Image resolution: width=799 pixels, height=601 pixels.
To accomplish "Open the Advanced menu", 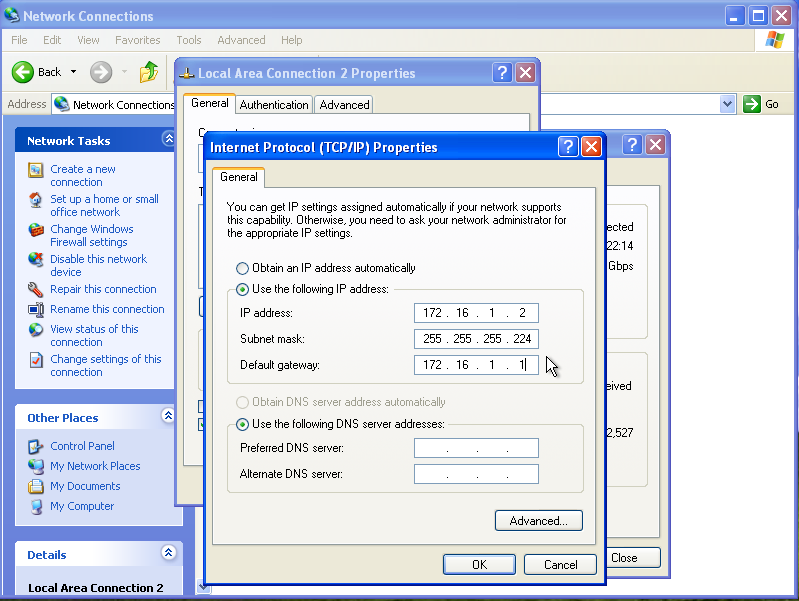I will click(x=242, y=40).
